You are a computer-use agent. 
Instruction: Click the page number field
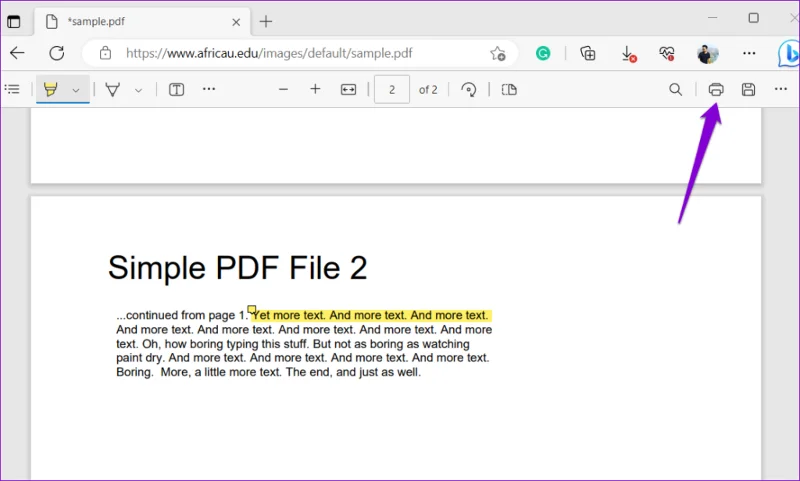coord(392,90)
